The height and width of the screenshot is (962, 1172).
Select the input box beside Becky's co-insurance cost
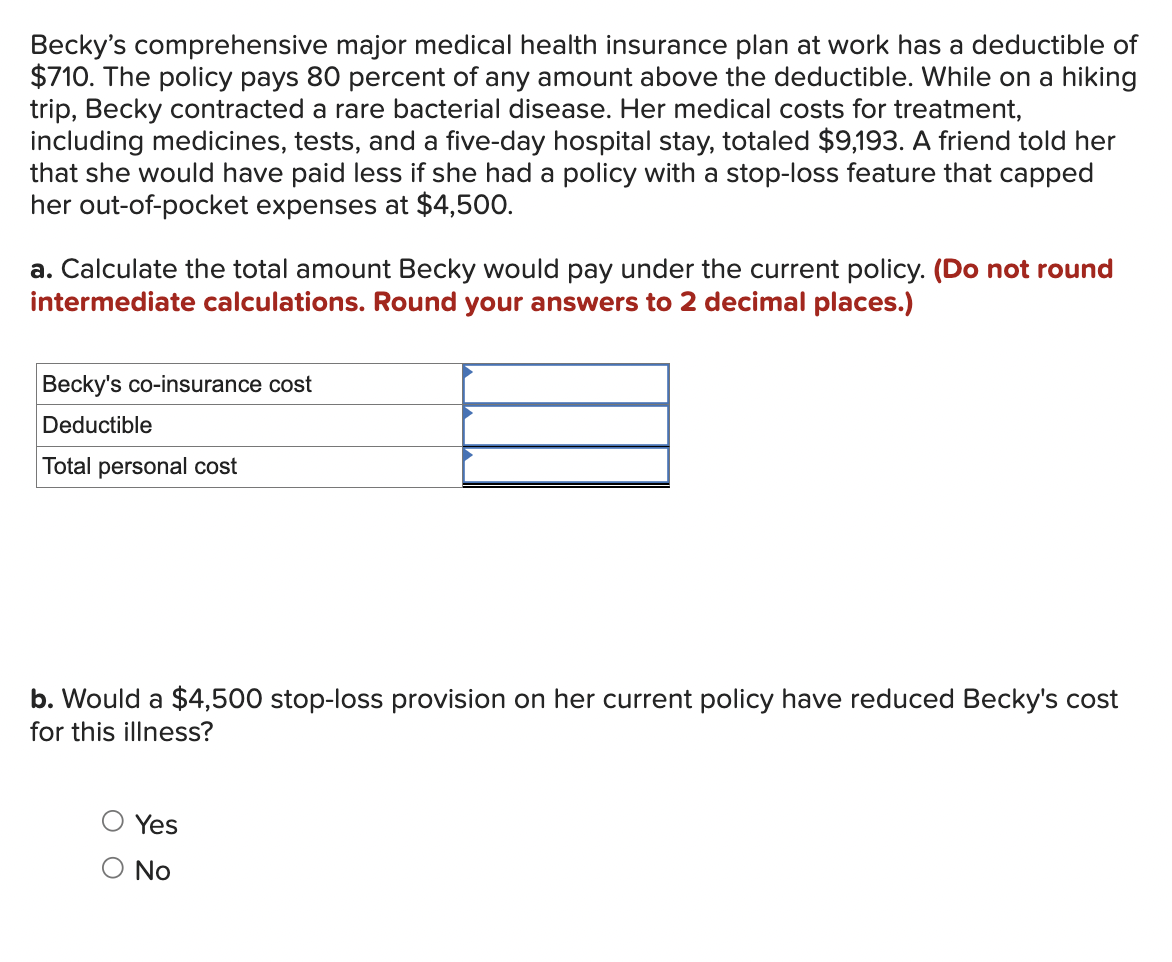[565, 383]
